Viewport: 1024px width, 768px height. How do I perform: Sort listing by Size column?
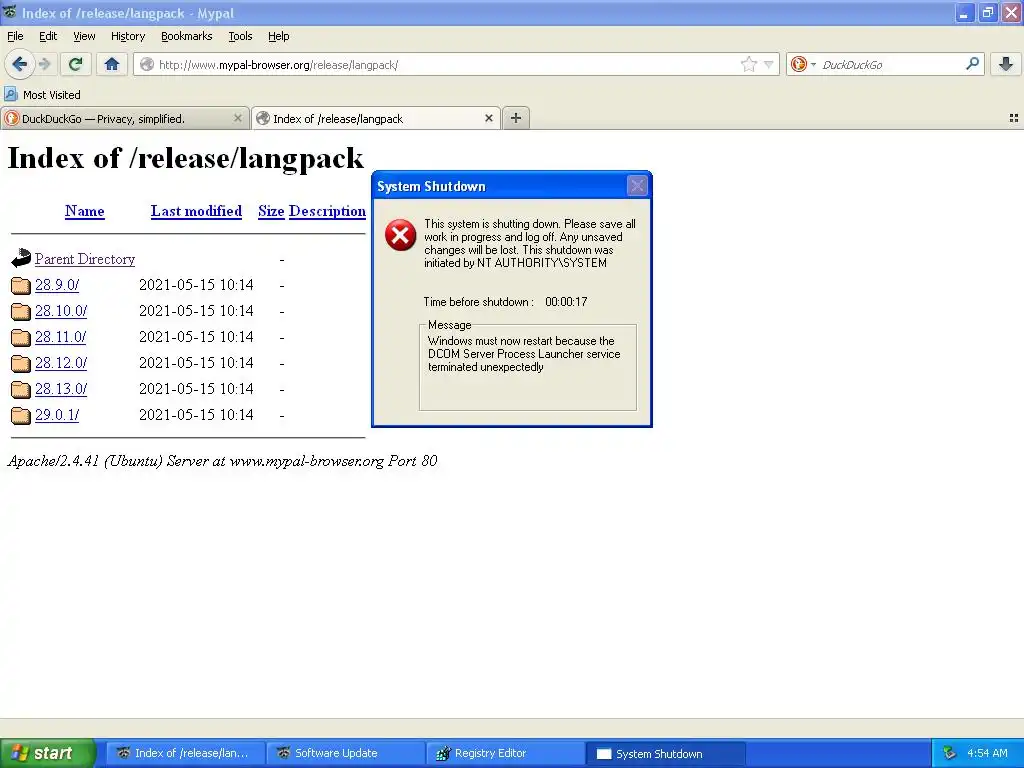[271, 211]
